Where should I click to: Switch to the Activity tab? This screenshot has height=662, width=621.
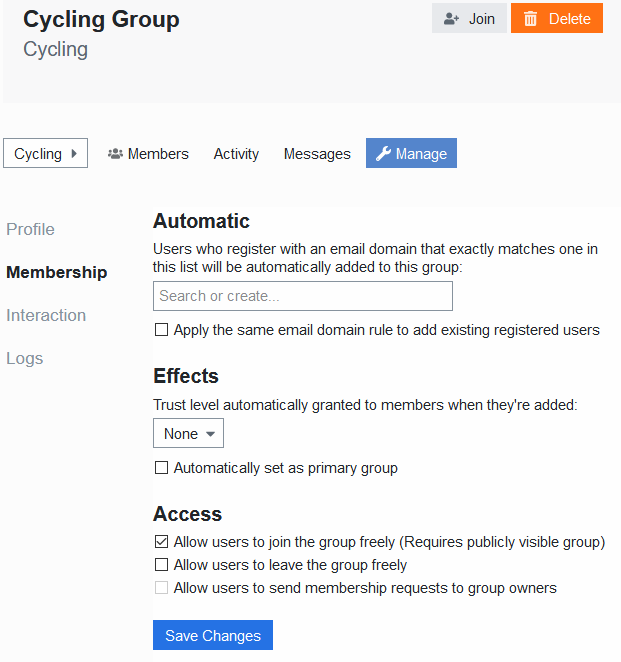(236, 154)
